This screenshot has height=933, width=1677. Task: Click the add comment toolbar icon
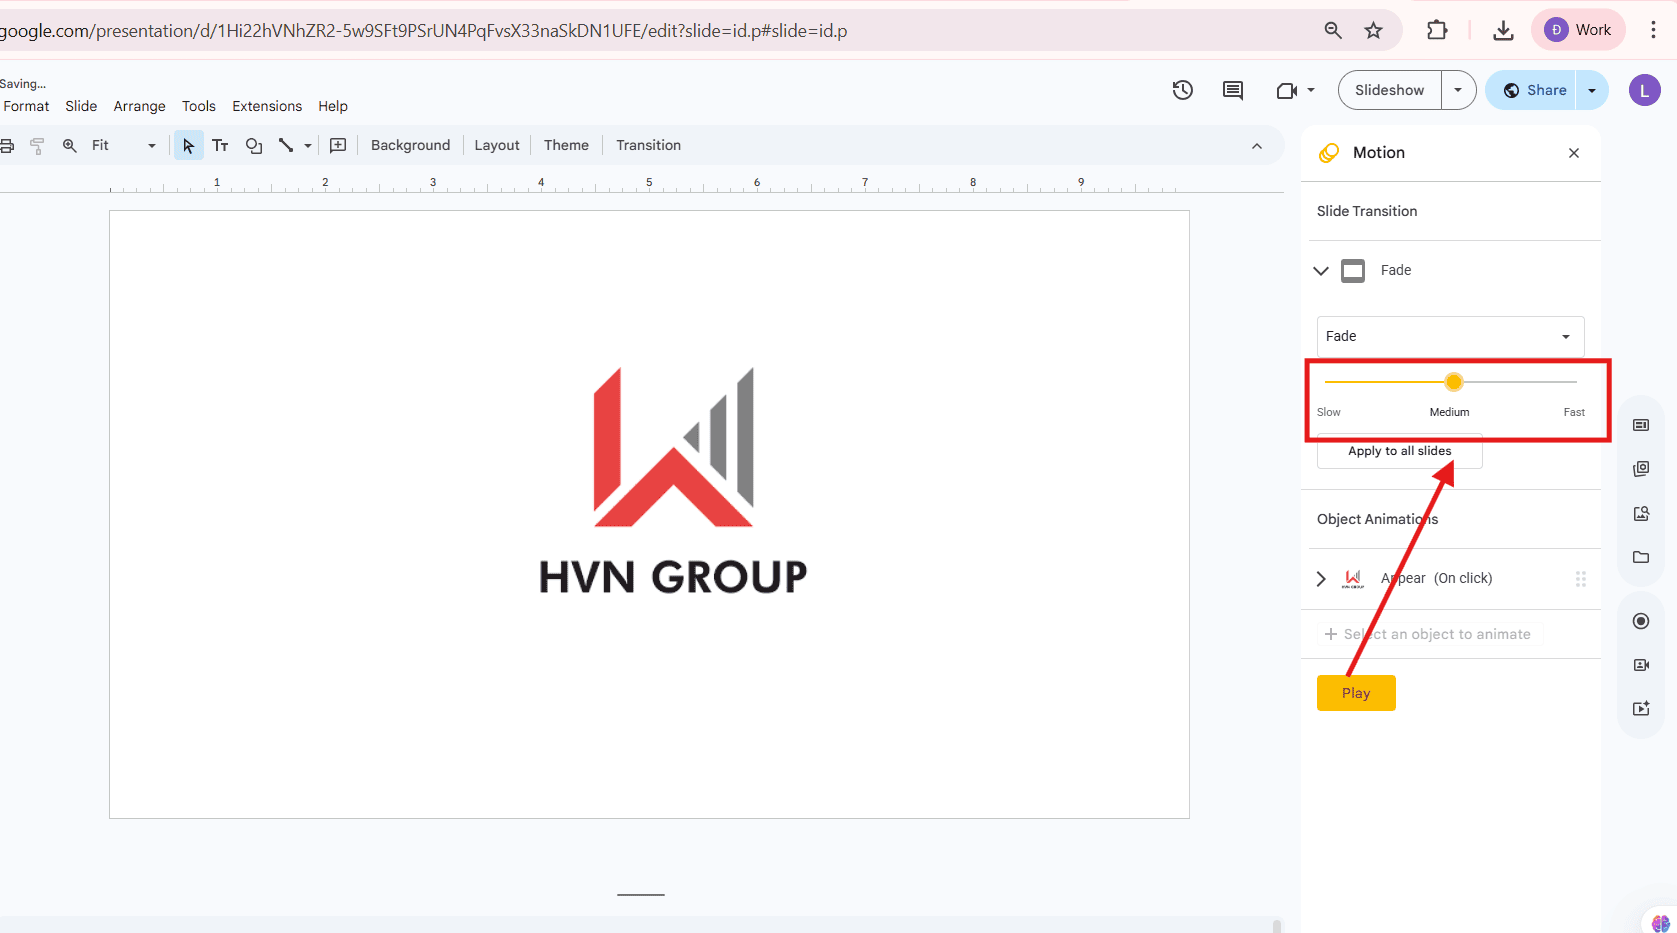338,146
